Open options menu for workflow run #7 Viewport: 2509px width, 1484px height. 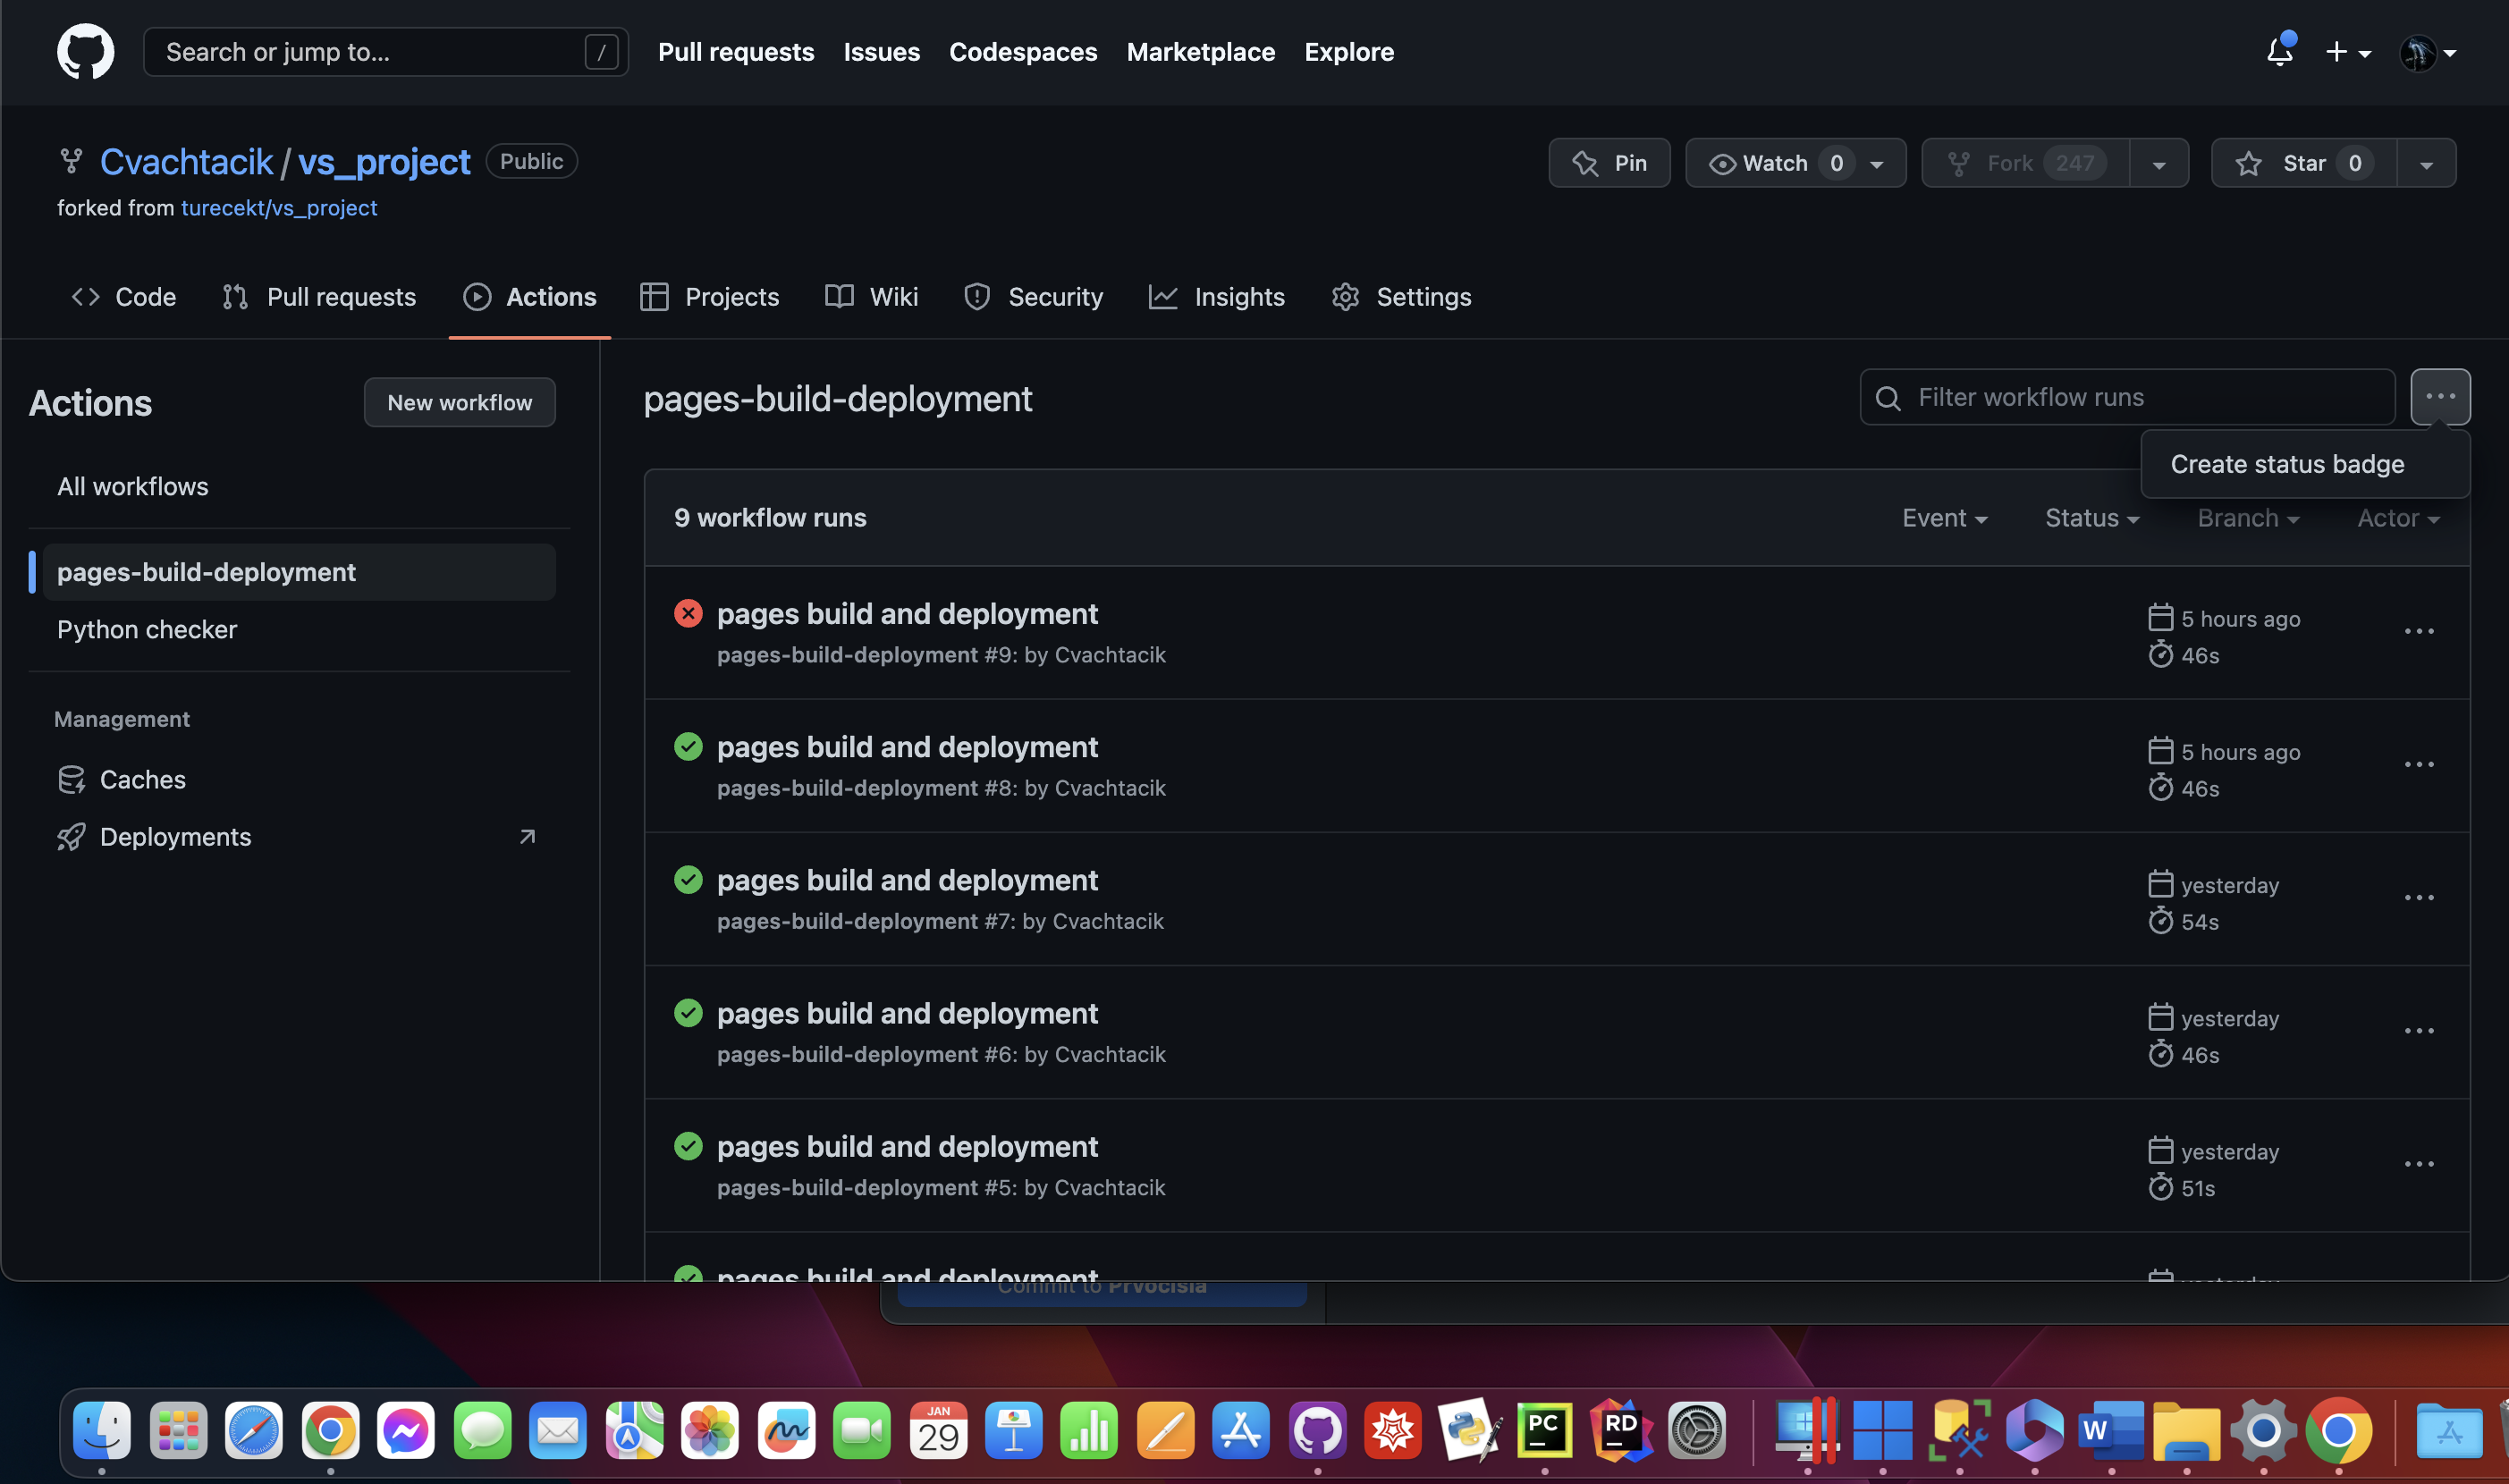[2419, 897]
